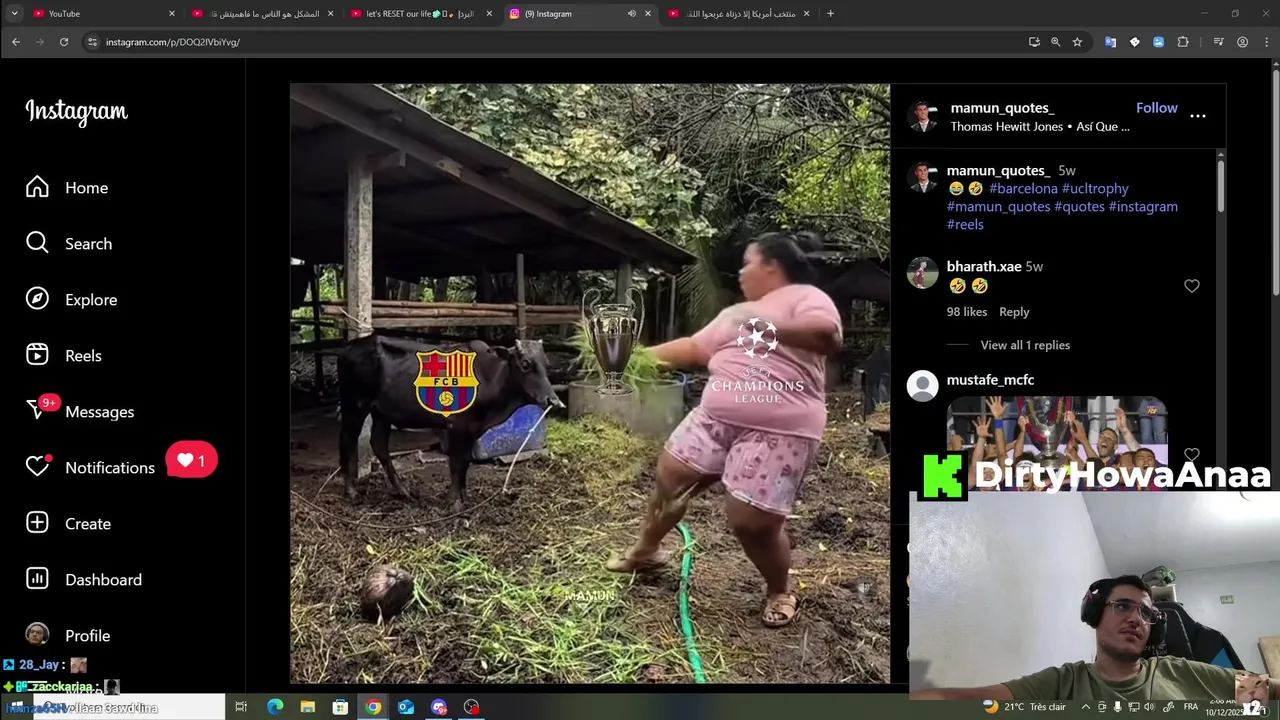The height and width of the screenshot is (720, 1280).
Task: Open the zoom magnifier in address bar
Action: click(1055, 42)
